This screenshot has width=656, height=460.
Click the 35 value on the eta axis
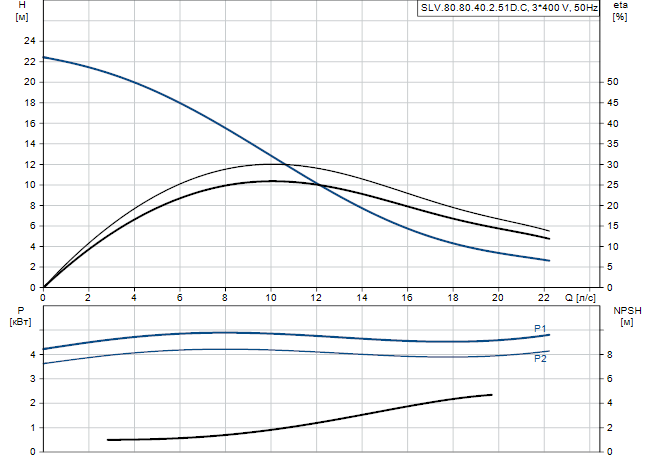pos(612,143)
